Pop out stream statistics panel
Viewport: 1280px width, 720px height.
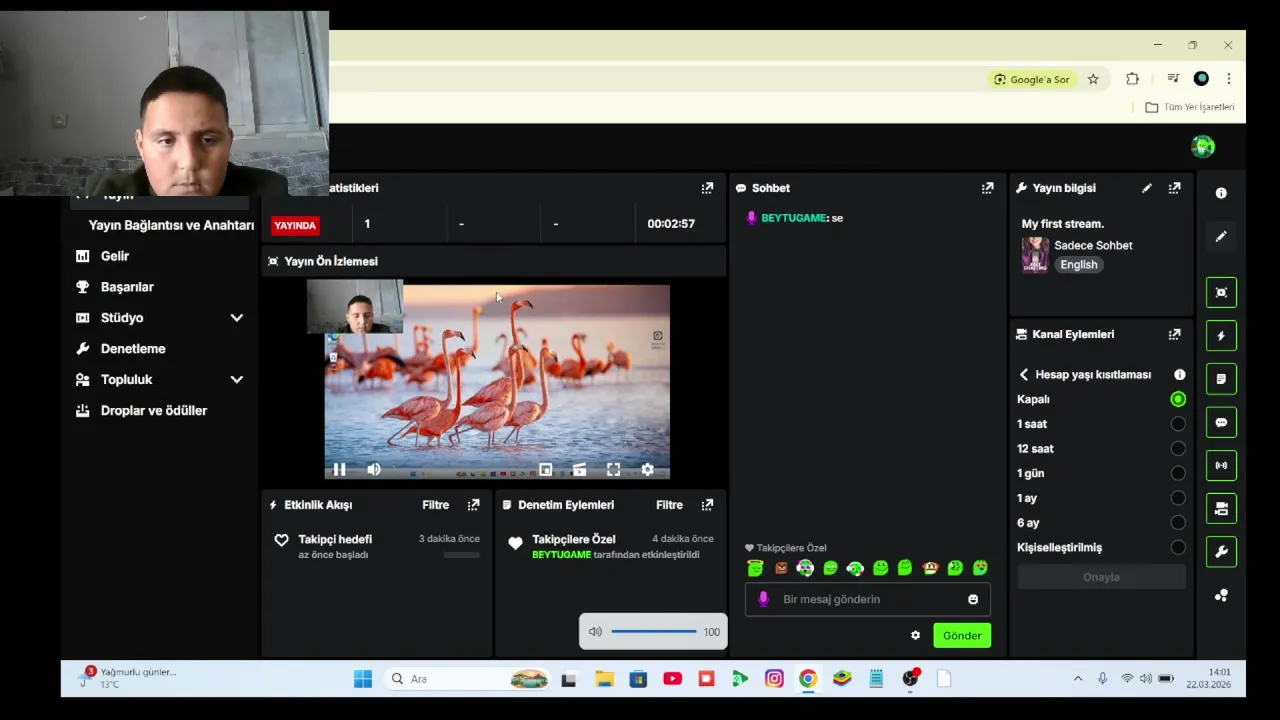(x=707, y=187)
